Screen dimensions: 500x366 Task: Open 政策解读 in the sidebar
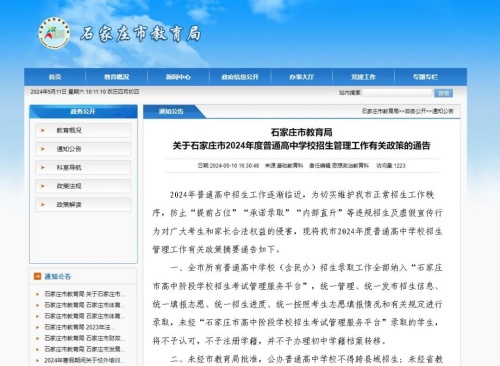click(83, 204)
